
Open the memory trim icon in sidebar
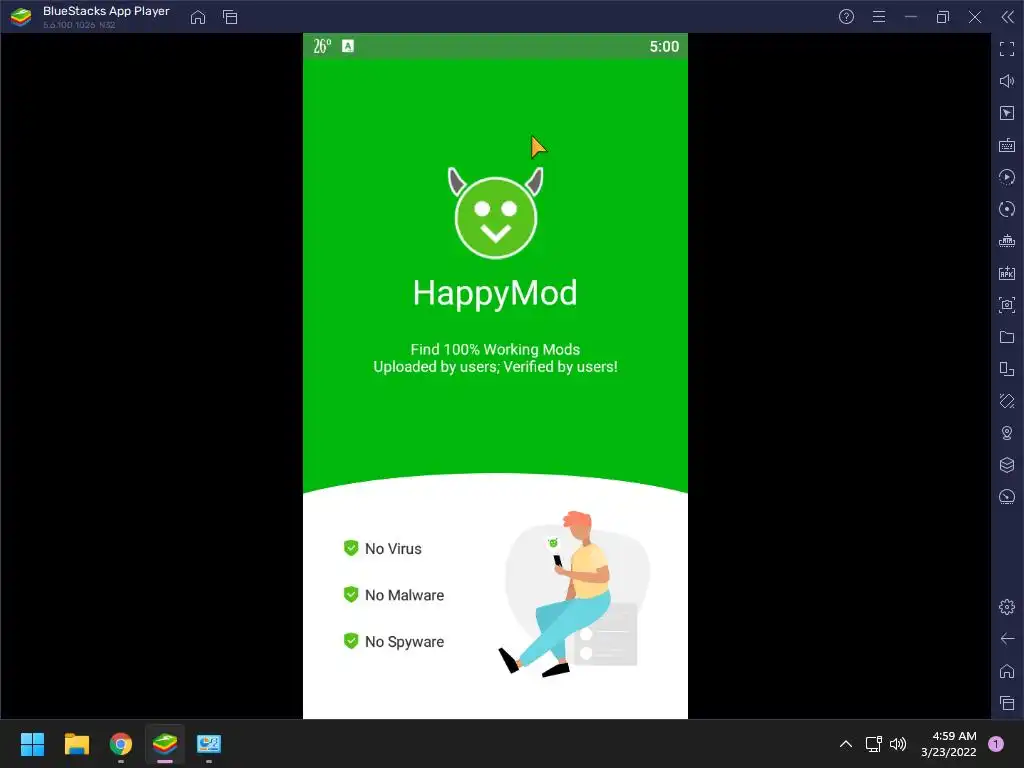tap(1007, 241)
